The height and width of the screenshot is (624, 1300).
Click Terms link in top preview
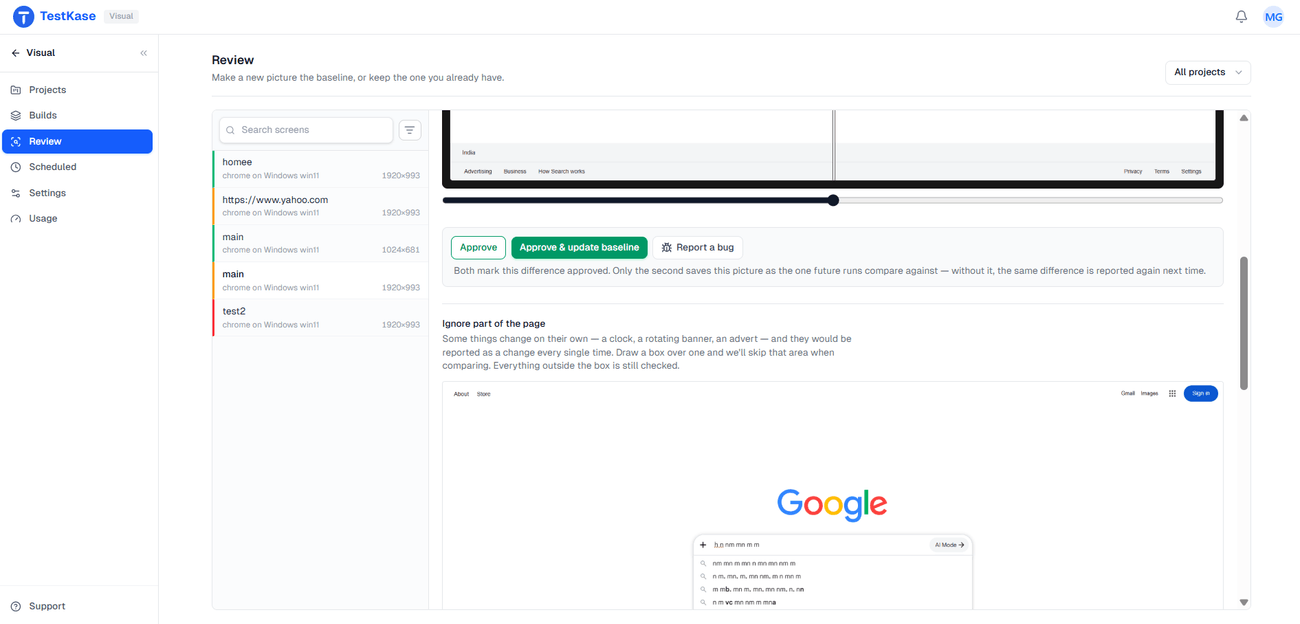pos(1161,172)
